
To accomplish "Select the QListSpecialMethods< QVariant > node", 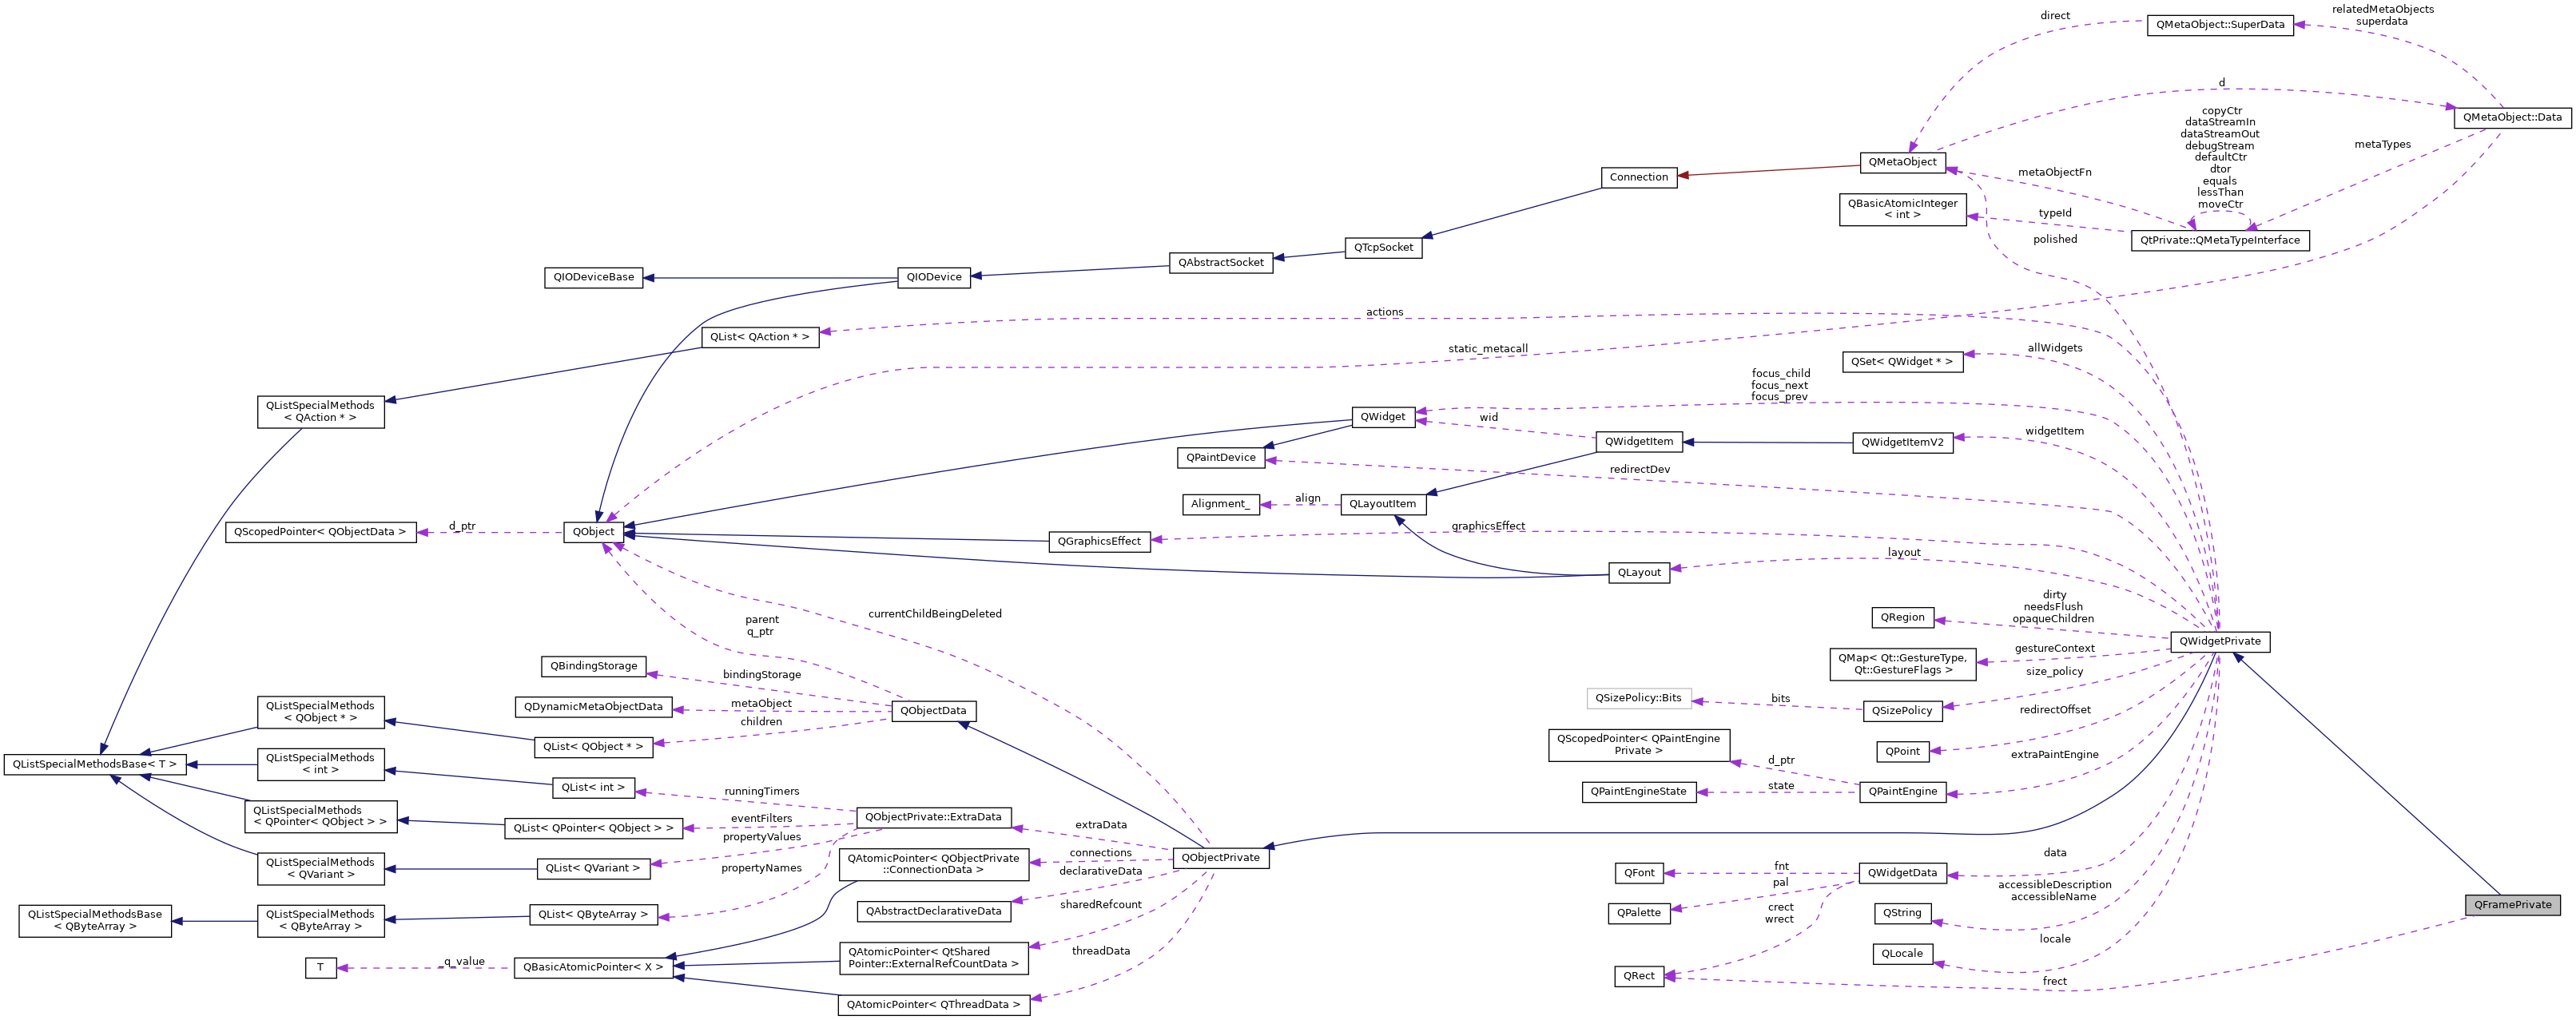I will click(x=320, y=869).
